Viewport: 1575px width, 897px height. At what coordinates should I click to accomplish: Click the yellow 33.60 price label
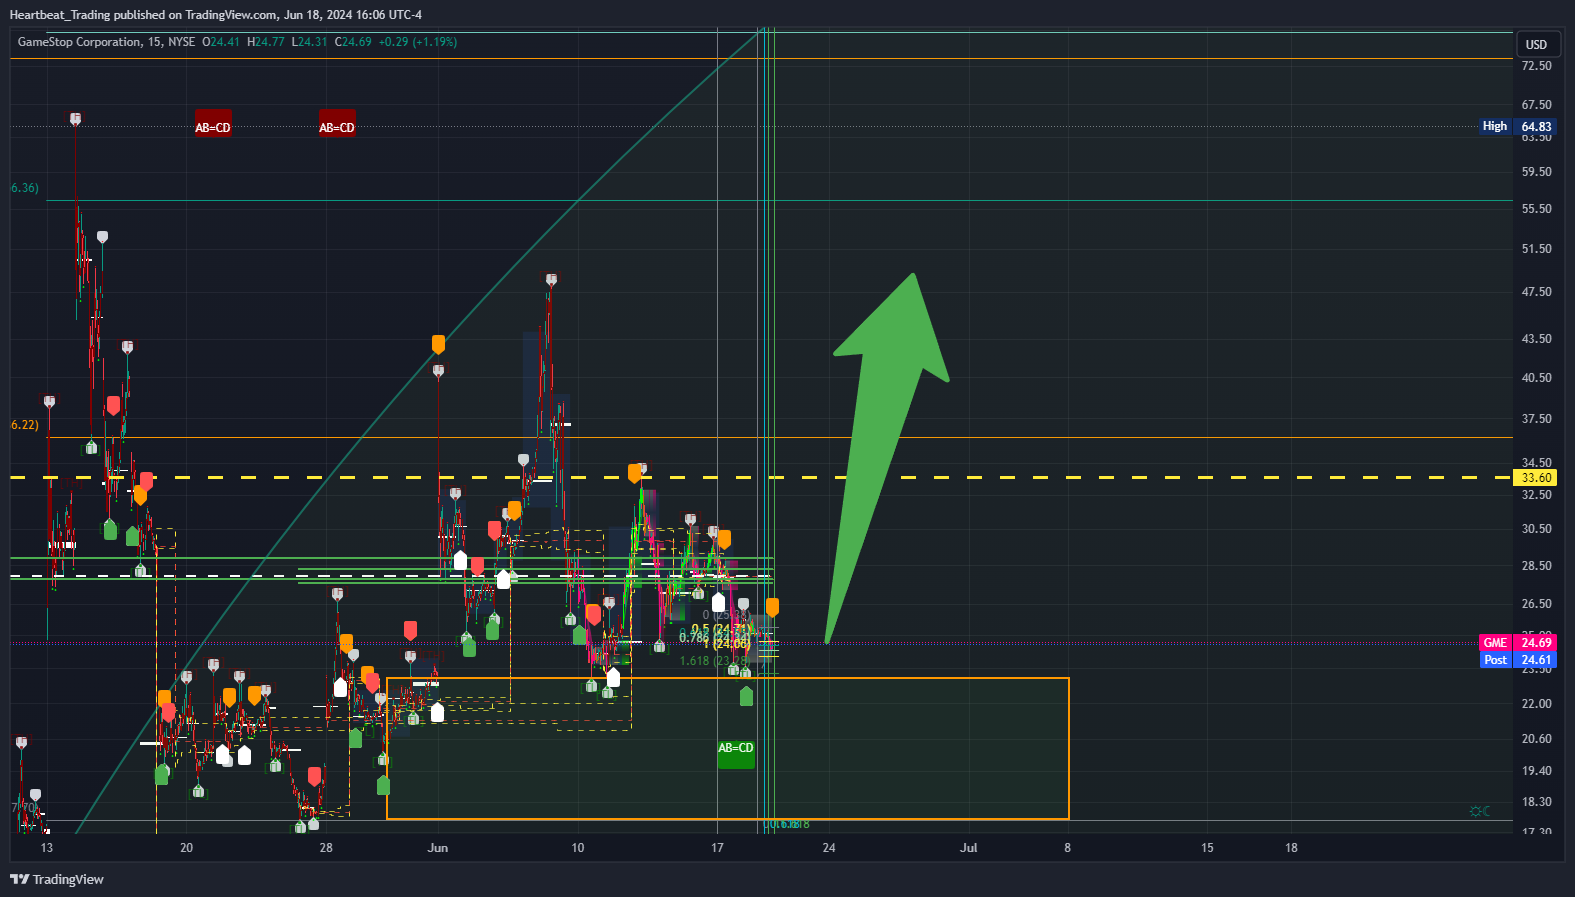coord(1536,478)
